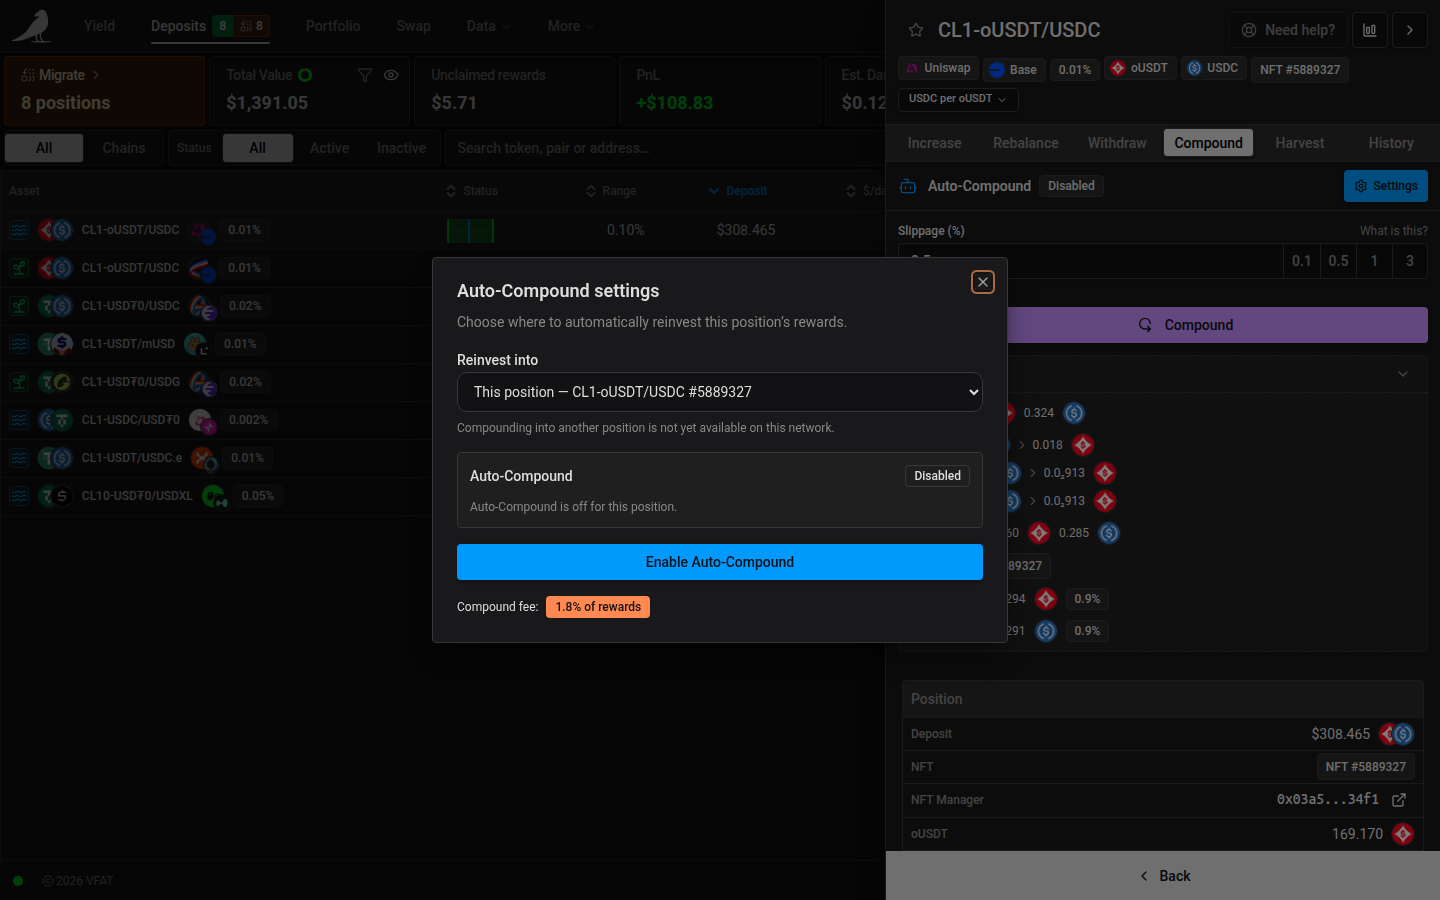Open the USDC per oUSDT price dropdown
This screenshot has height=900, width=1440.
pos(958,99)
